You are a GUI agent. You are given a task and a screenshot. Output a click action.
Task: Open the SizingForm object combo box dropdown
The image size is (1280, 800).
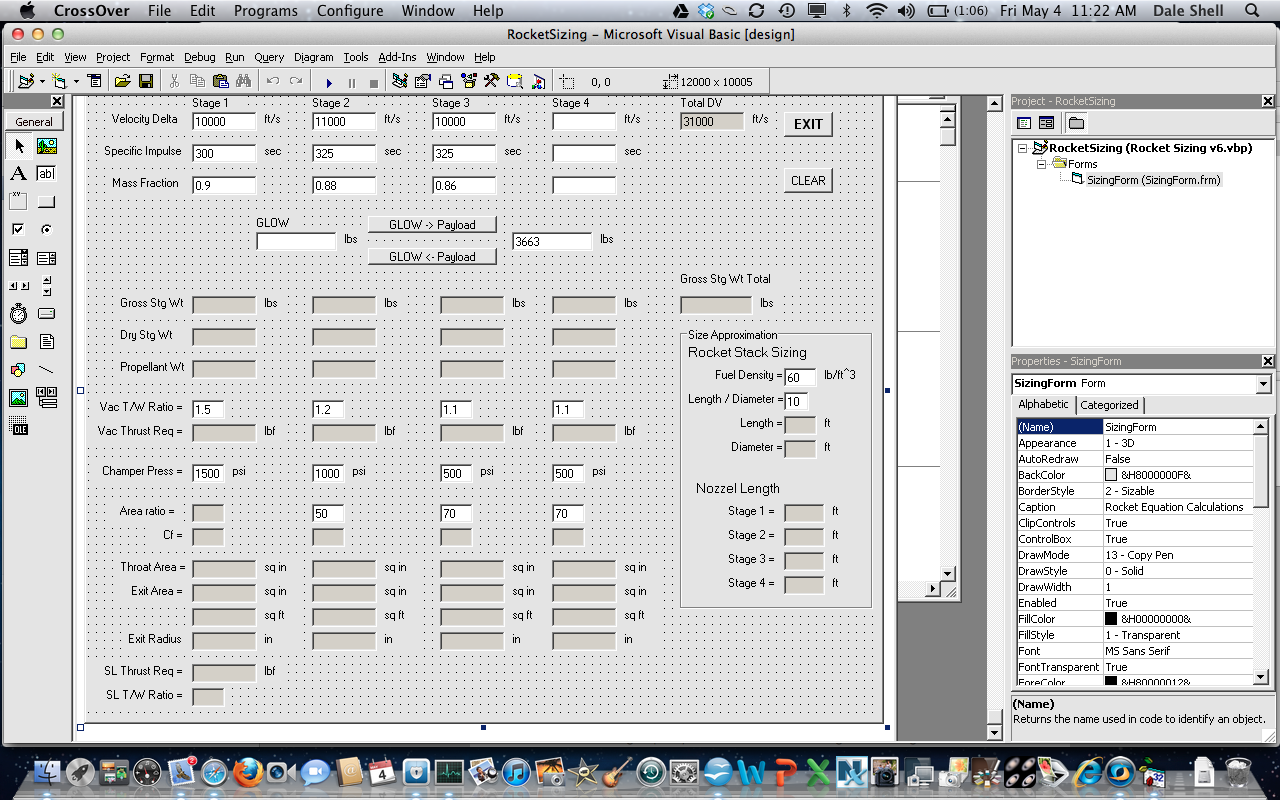click(x=1263, y=384)
